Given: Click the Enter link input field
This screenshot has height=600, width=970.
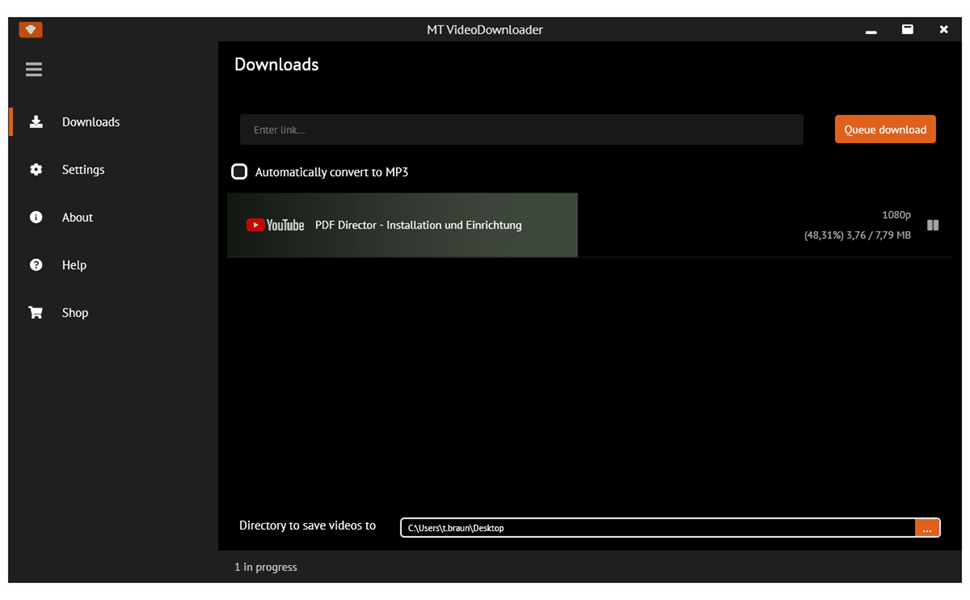Looking at the screenshot, I should (520, 129).
